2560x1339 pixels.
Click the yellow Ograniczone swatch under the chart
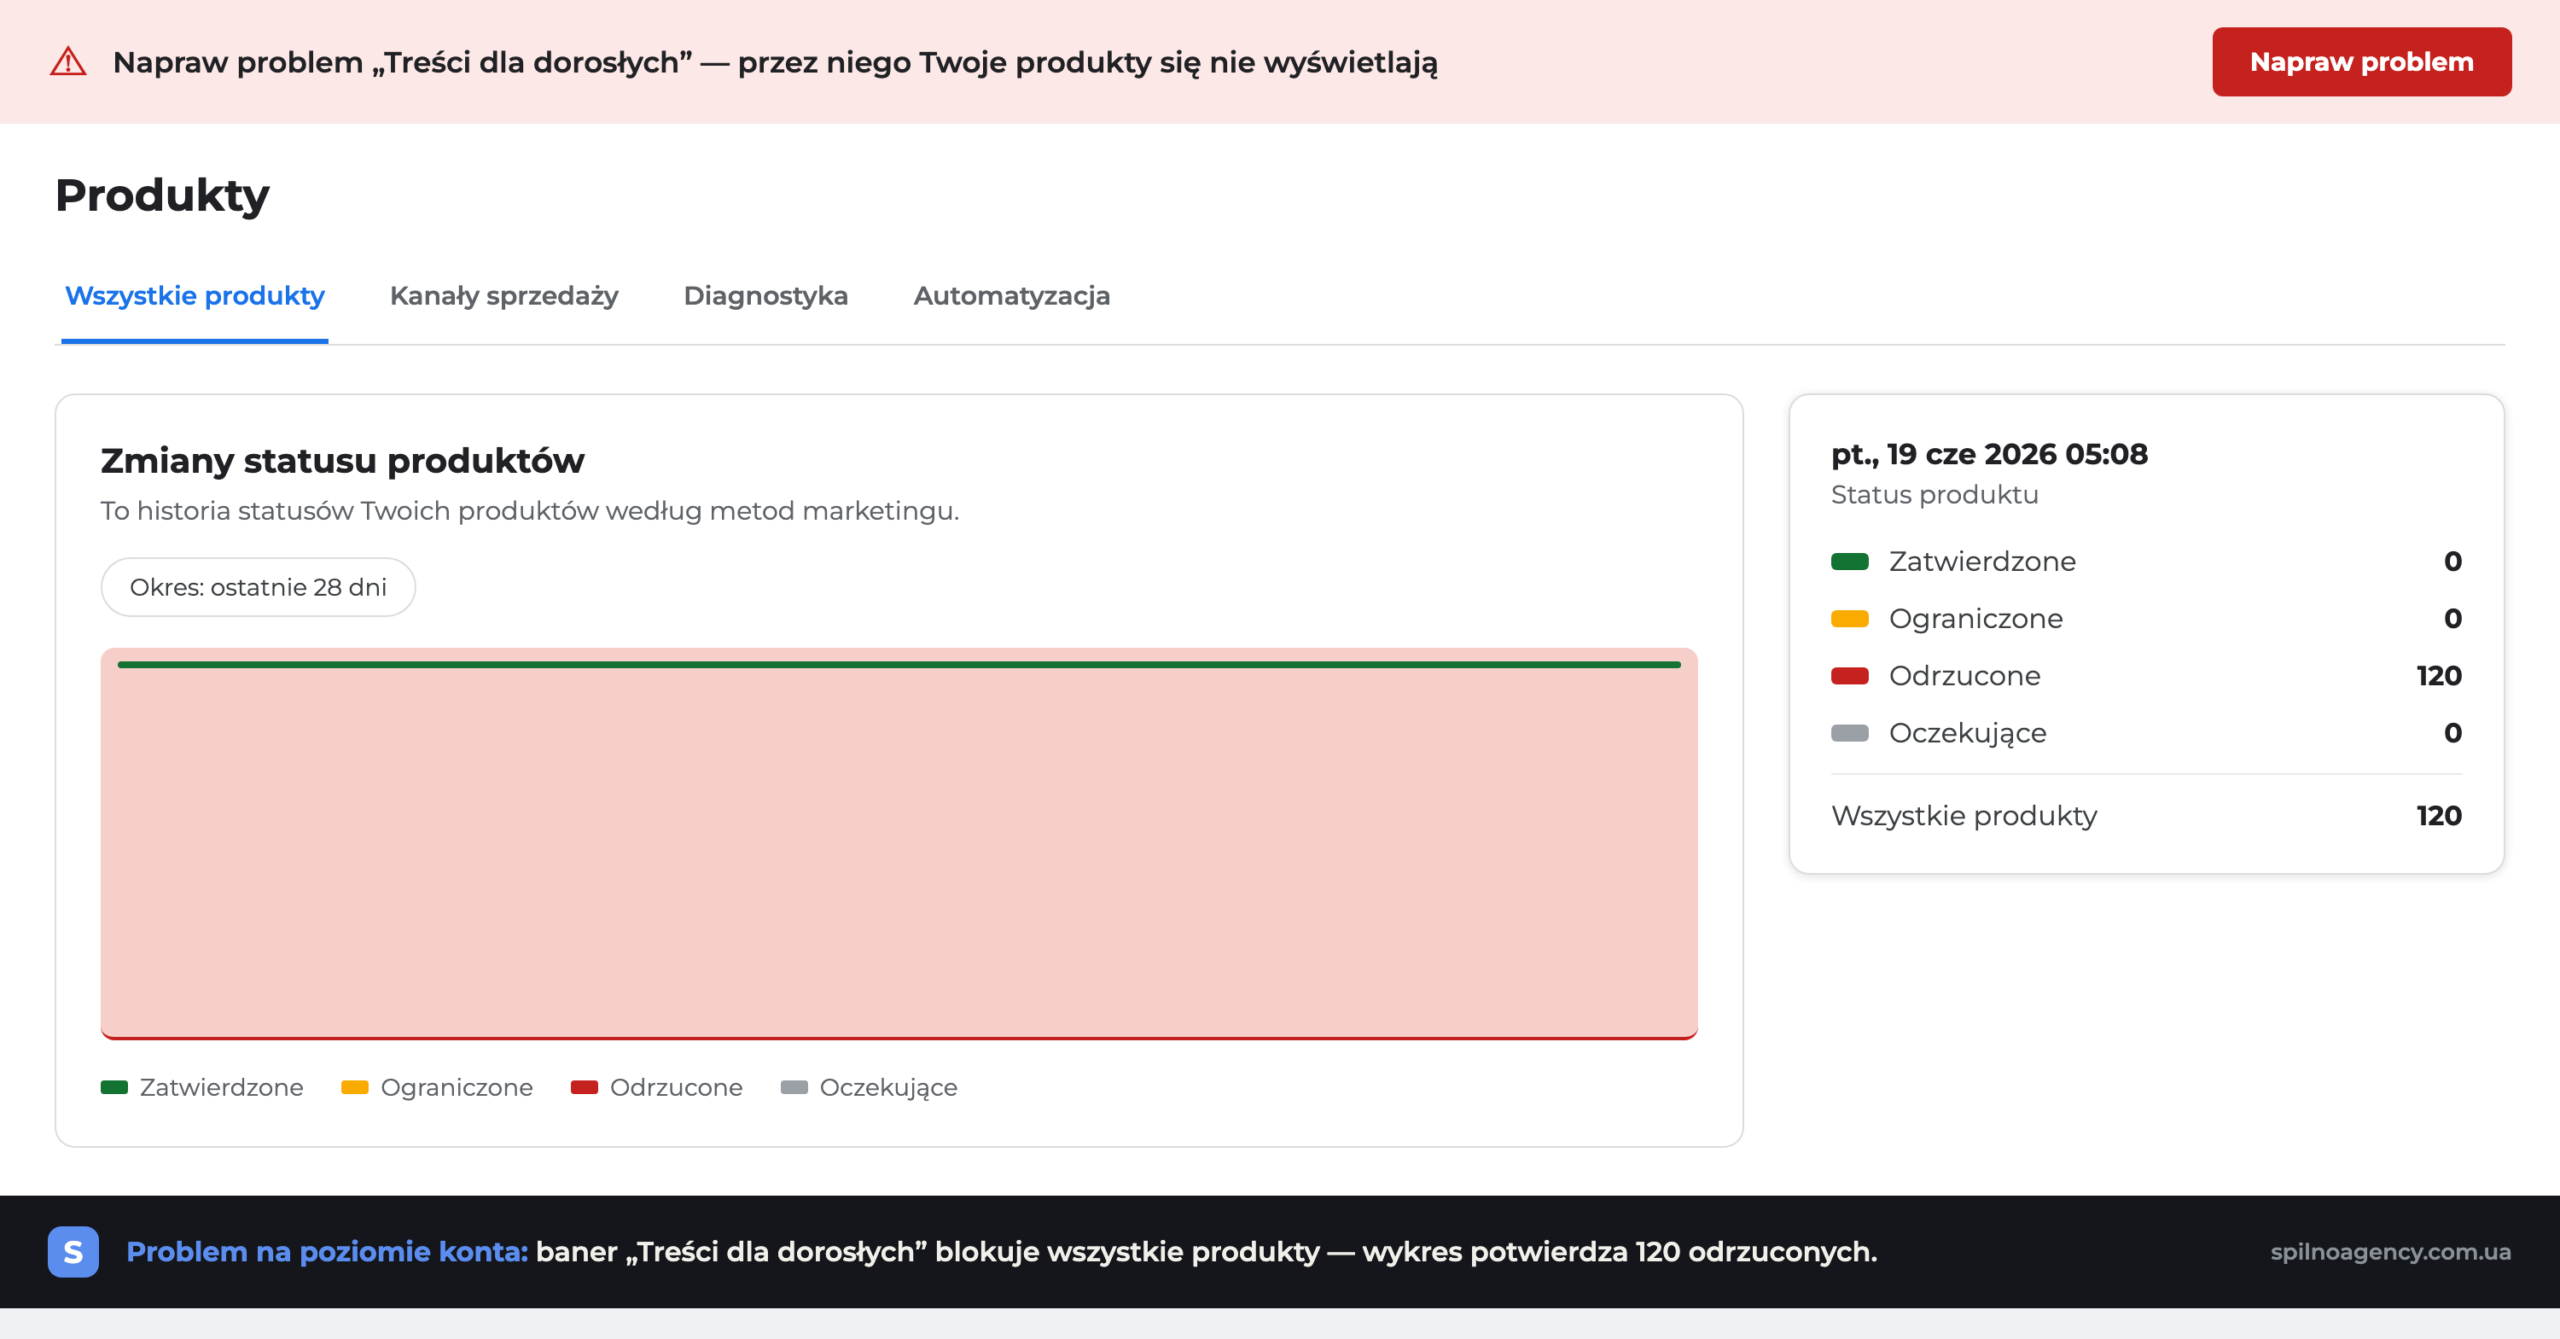click(355, 1087)
